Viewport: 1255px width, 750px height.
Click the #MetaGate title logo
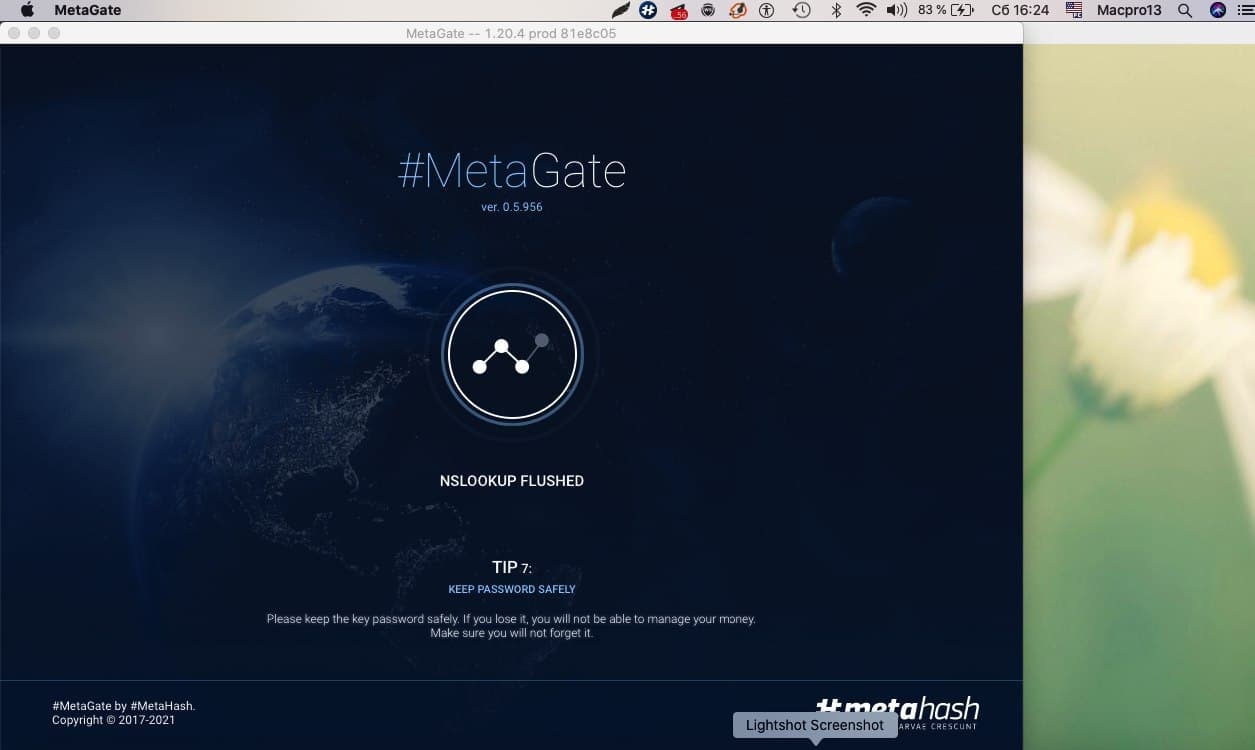coord(512,171)
